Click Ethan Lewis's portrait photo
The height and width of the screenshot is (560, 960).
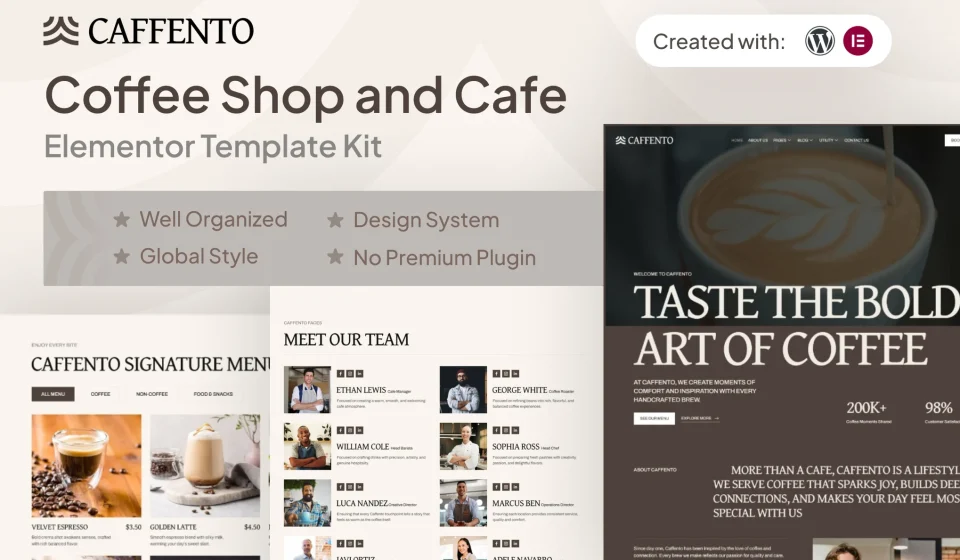[x=307, y=390]
